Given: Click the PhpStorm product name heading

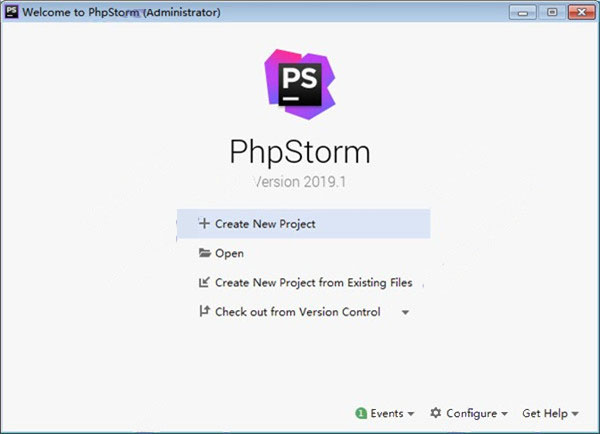Looking at the screenshot, I should pyautogui.click(x=300, y=152).
